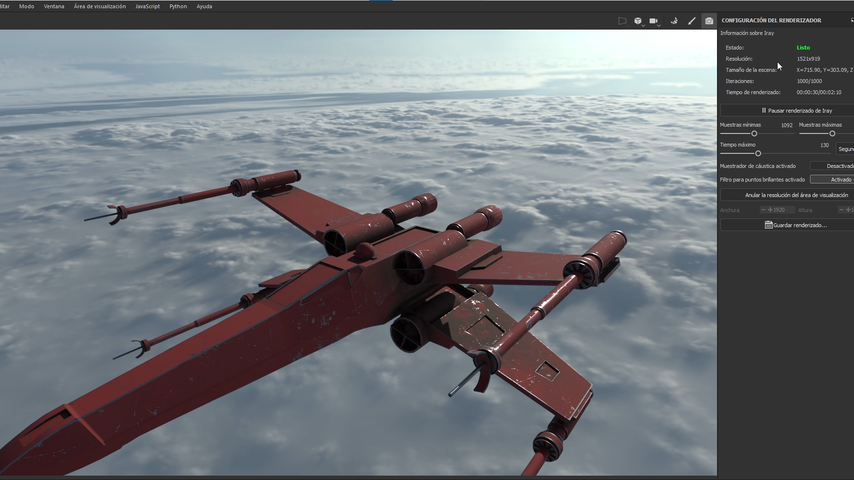The image size is (854, 480).
Task: Select the Iray rendering camera icon
Action: point(709,21)
